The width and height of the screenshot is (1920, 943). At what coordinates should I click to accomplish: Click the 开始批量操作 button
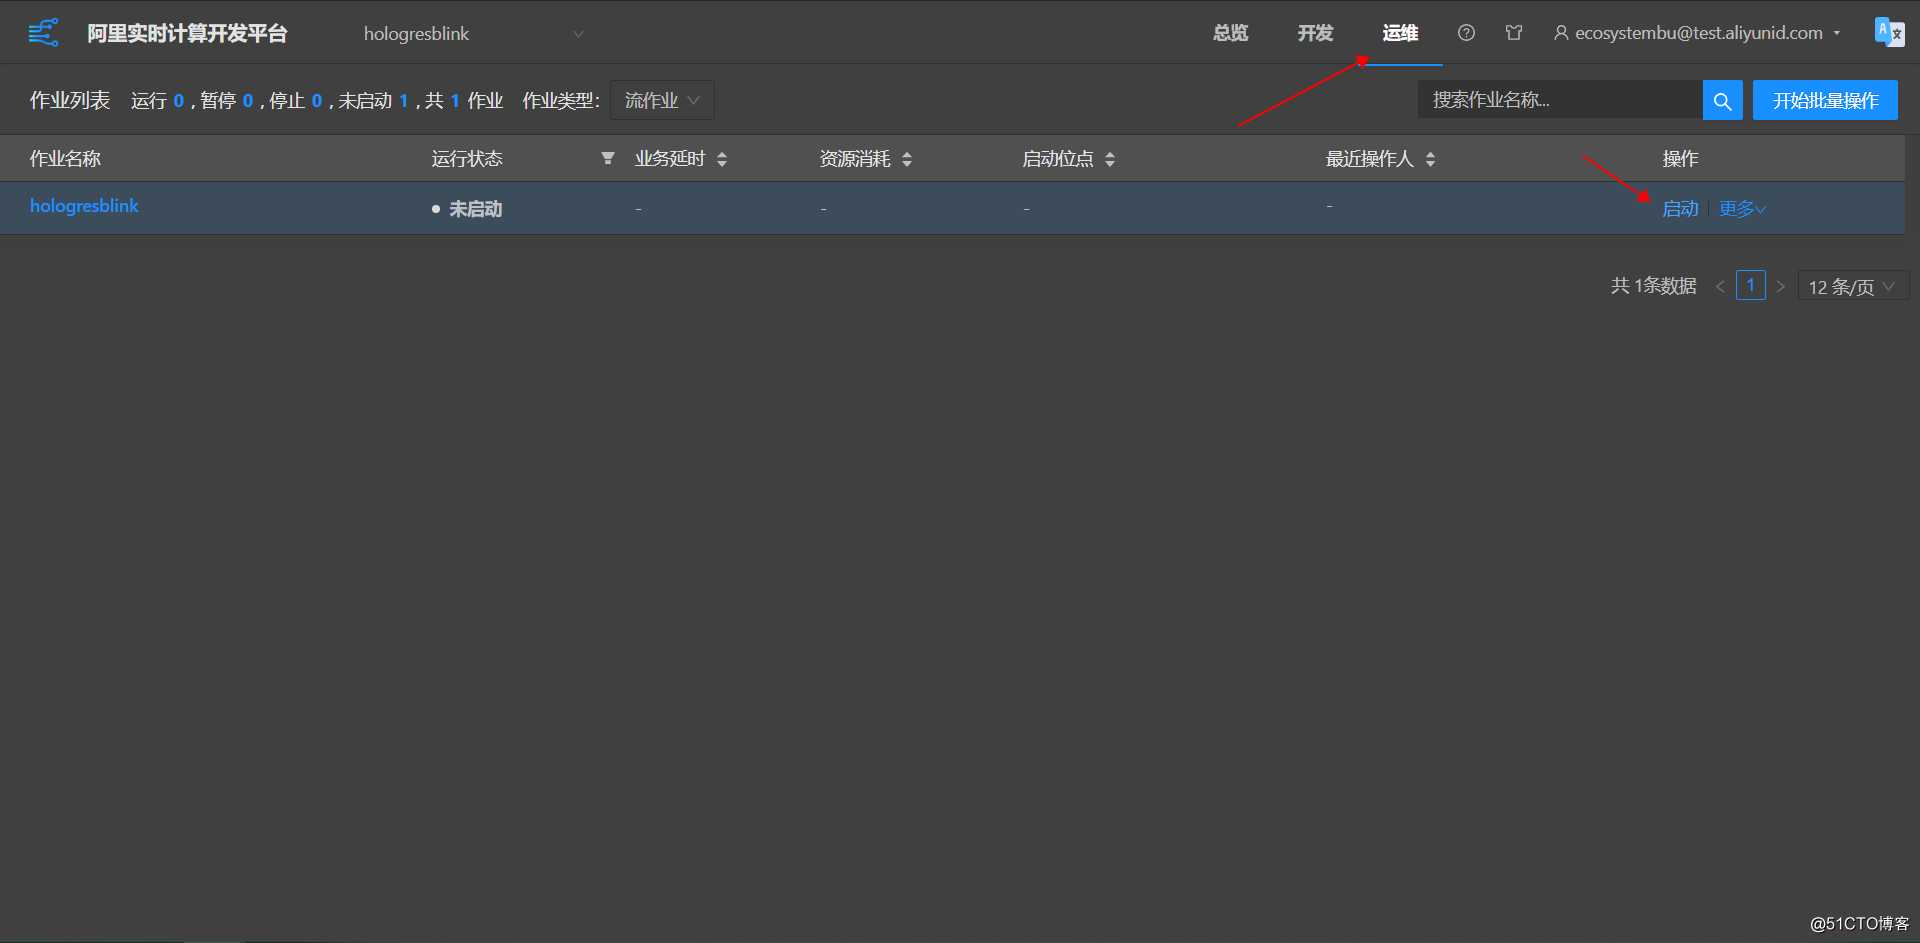click(1825, 100)
